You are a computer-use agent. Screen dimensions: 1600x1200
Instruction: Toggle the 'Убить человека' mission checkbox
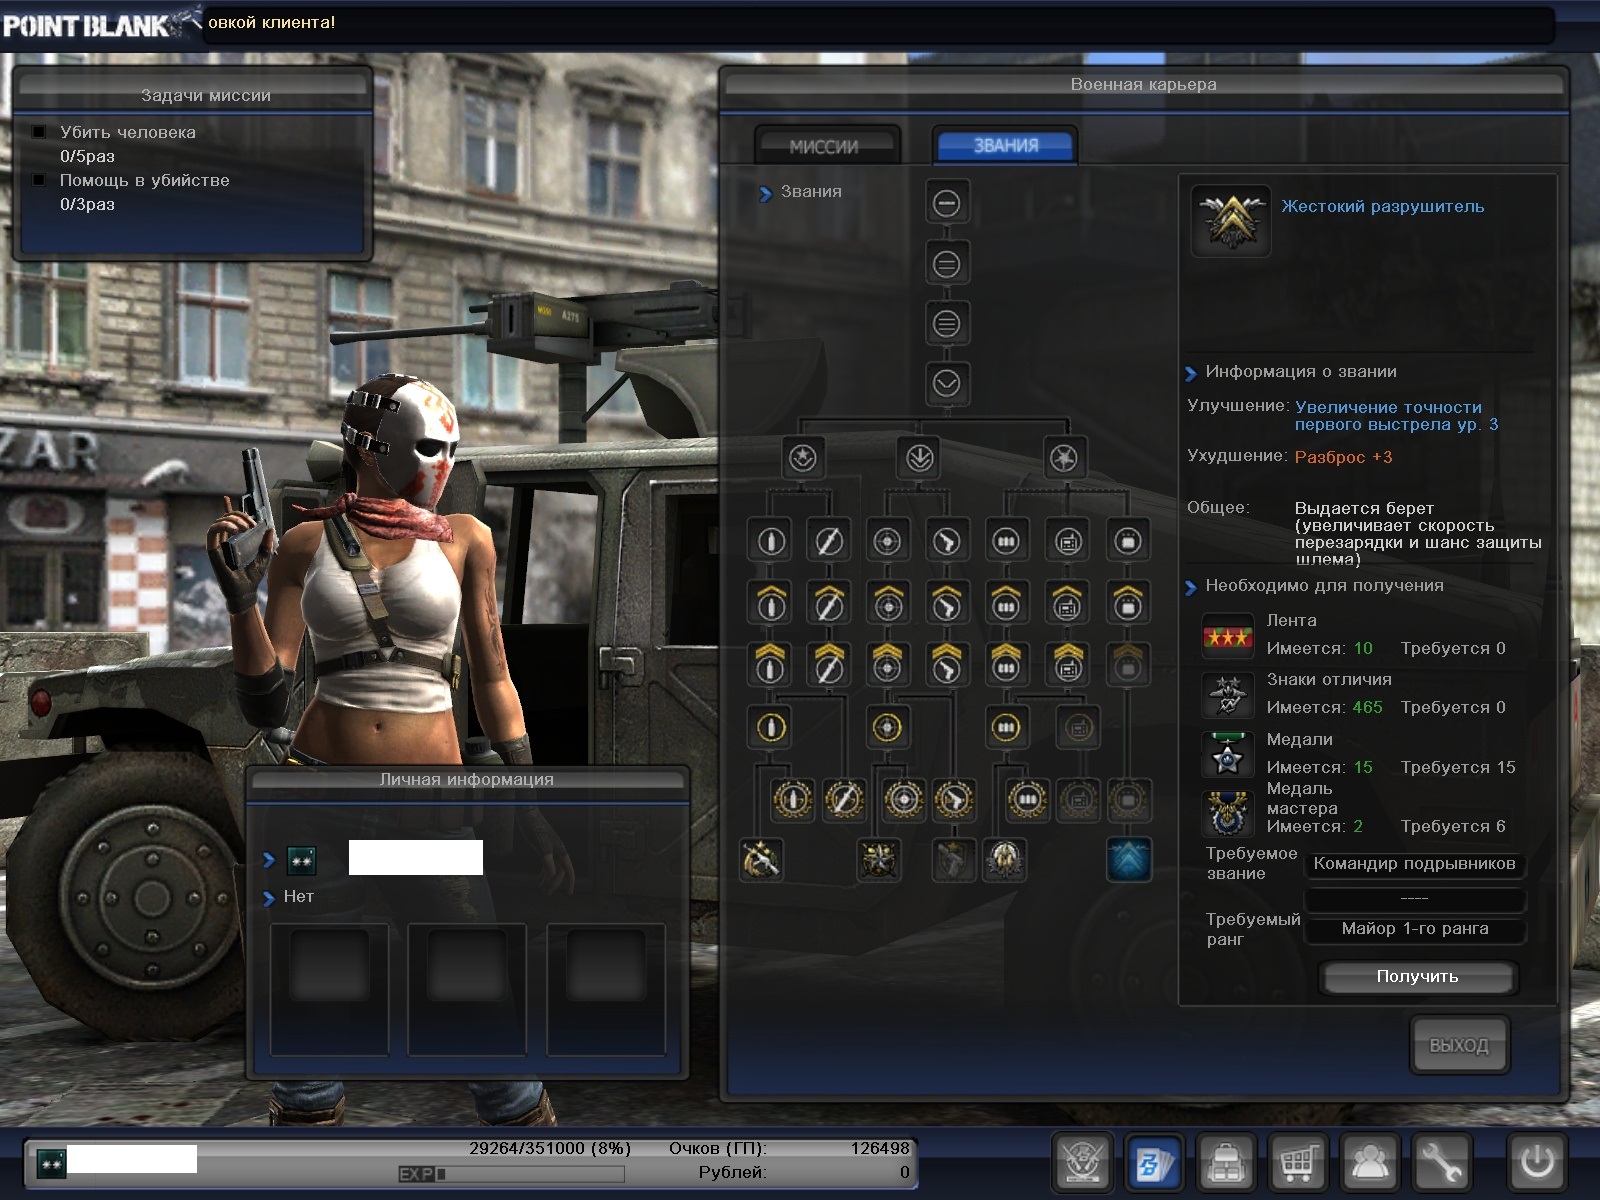(x=40, y=132)
